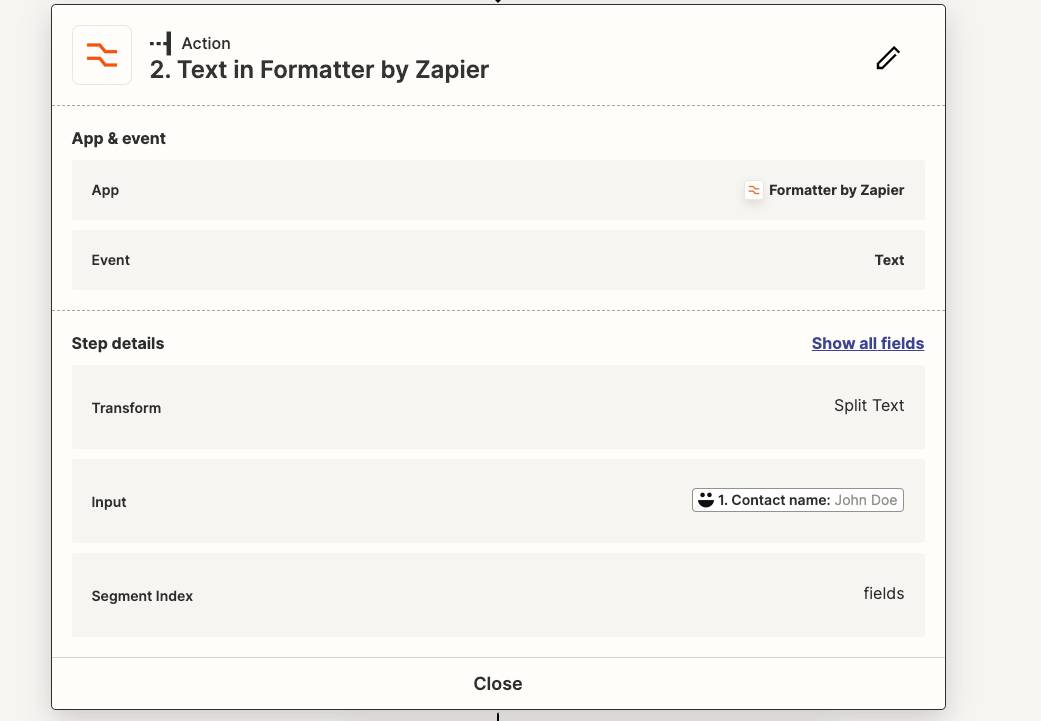Open the Show all fields link

coord(868,343)
